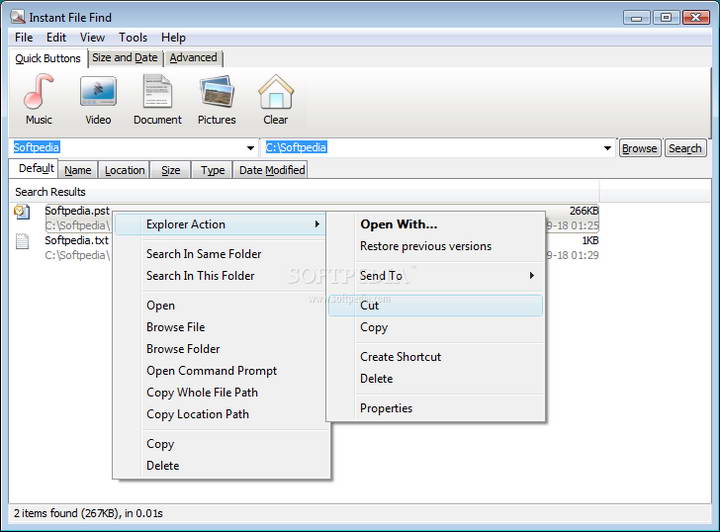Sort results by the Name tab
Screen dimensions: 720x532
click(x=78, y=170)
